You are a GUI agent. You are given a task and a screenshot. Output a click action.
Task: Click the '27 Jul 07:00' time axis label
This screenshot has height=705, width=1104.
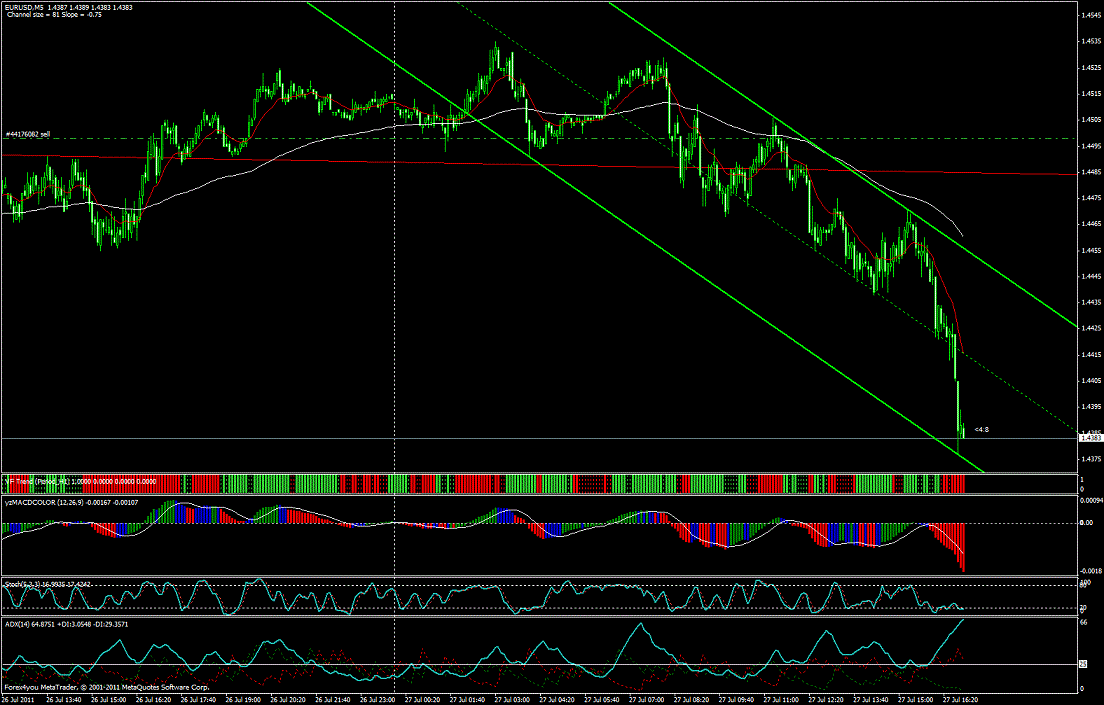646,700
